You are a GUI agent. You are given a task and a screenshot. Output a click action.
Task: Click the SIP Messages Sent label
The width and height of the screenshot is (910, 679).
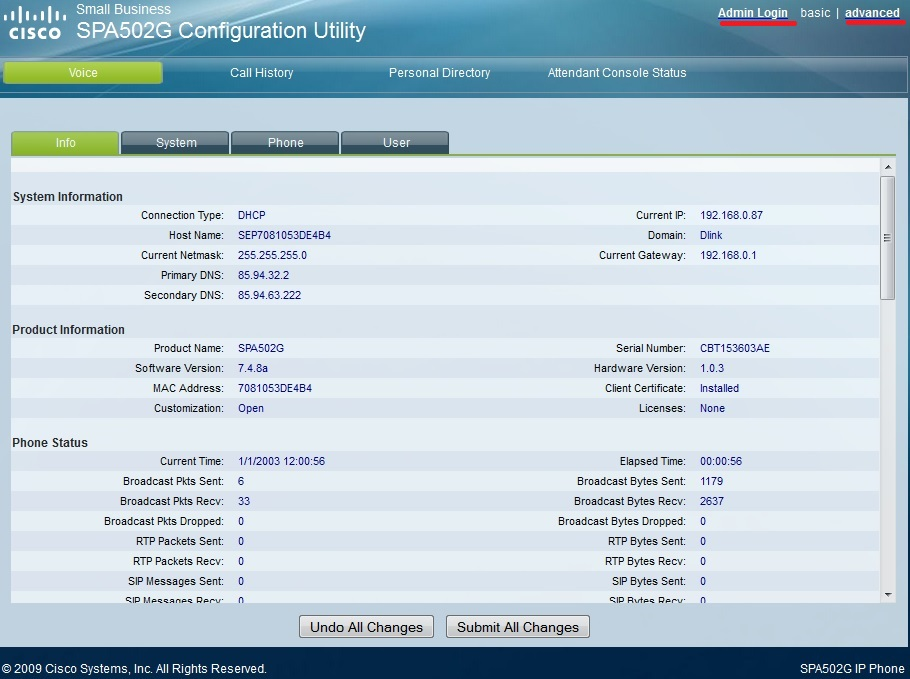pyautogui.click(x=176, y=582)
